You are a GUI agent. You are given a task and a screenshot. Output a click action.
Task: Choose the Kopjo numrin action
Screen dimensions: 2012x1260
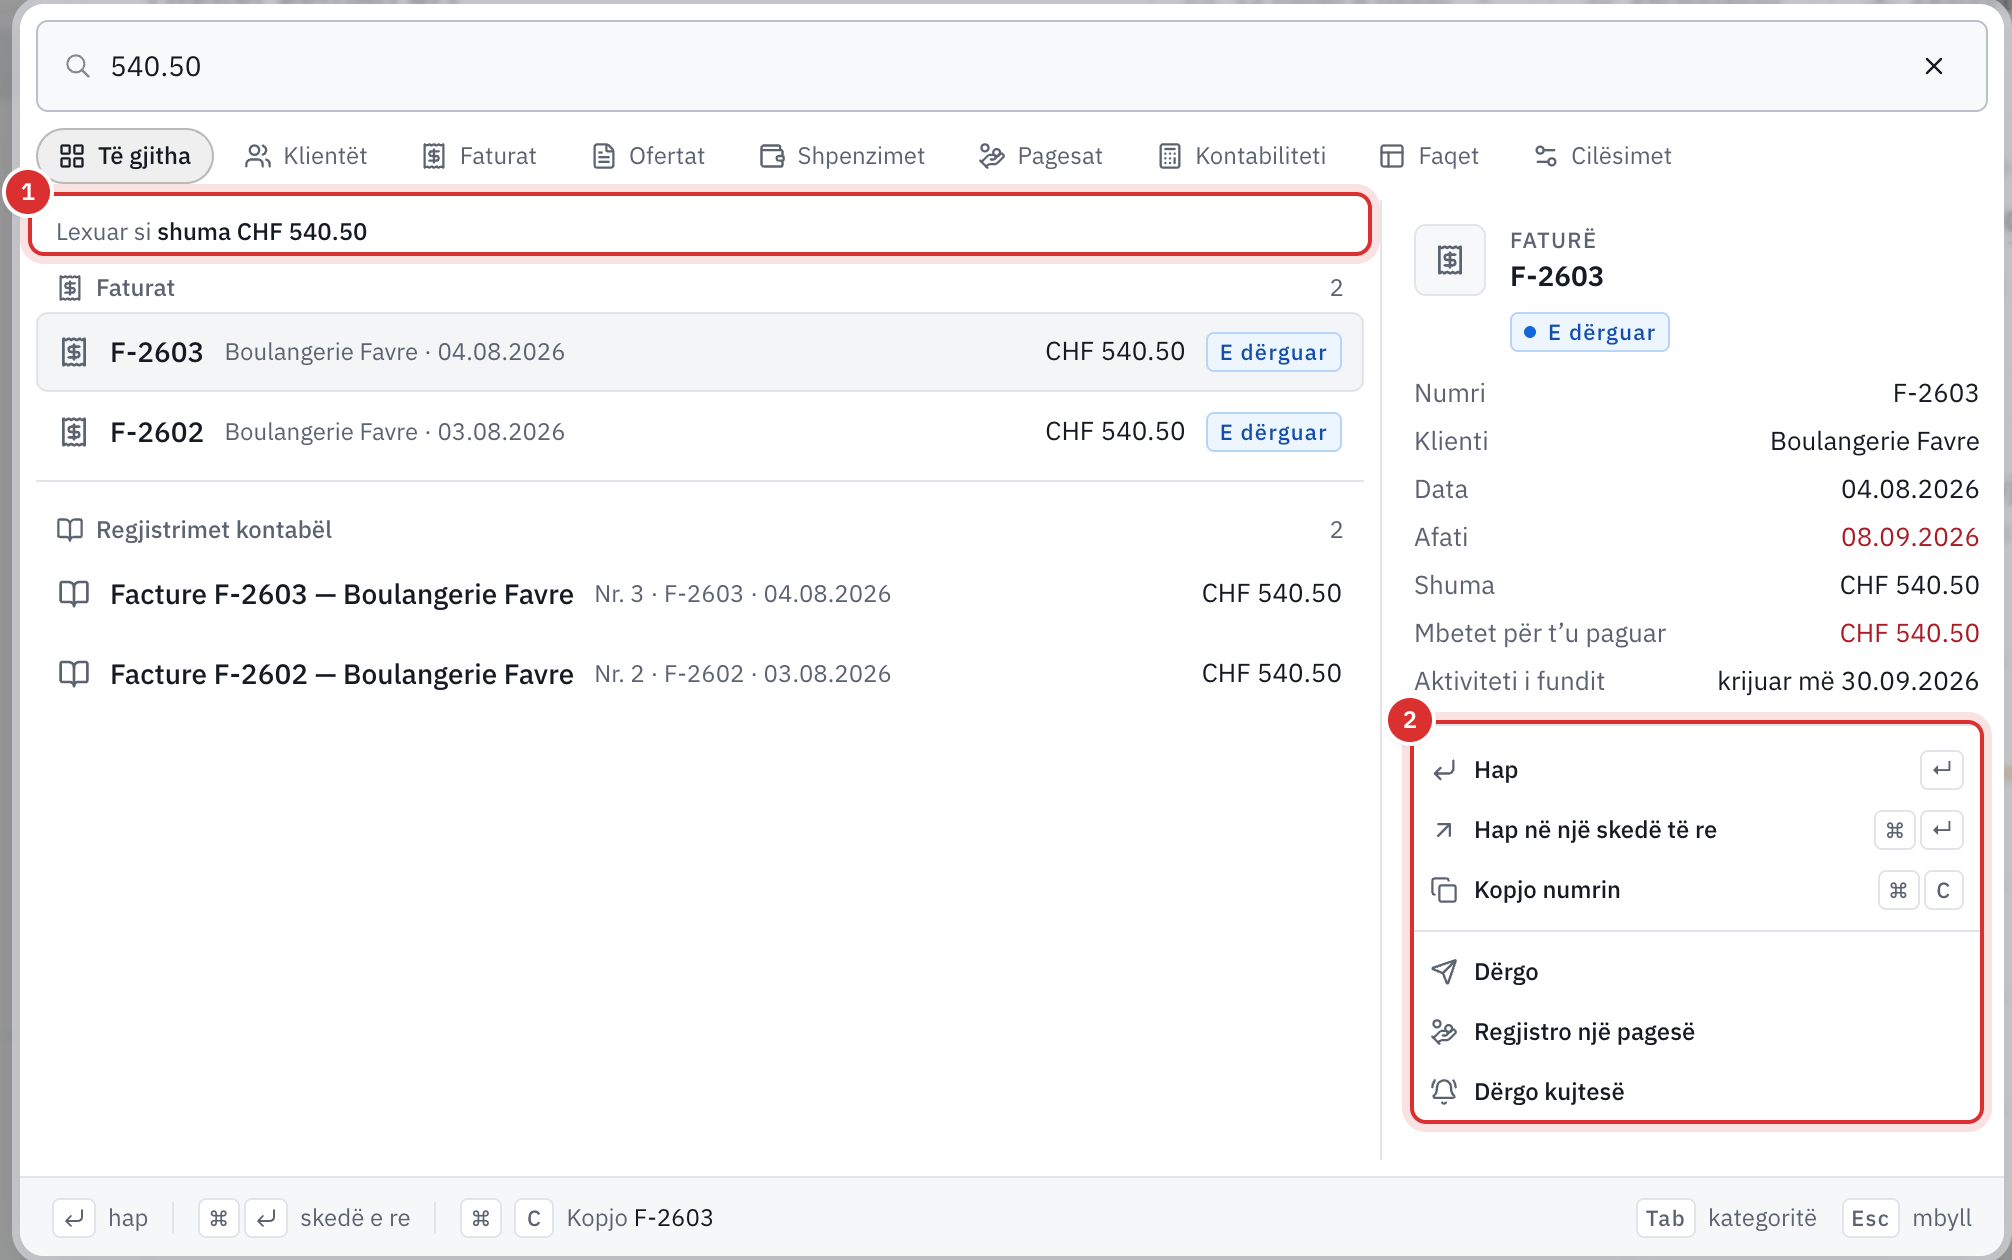tap(1696, 890)
